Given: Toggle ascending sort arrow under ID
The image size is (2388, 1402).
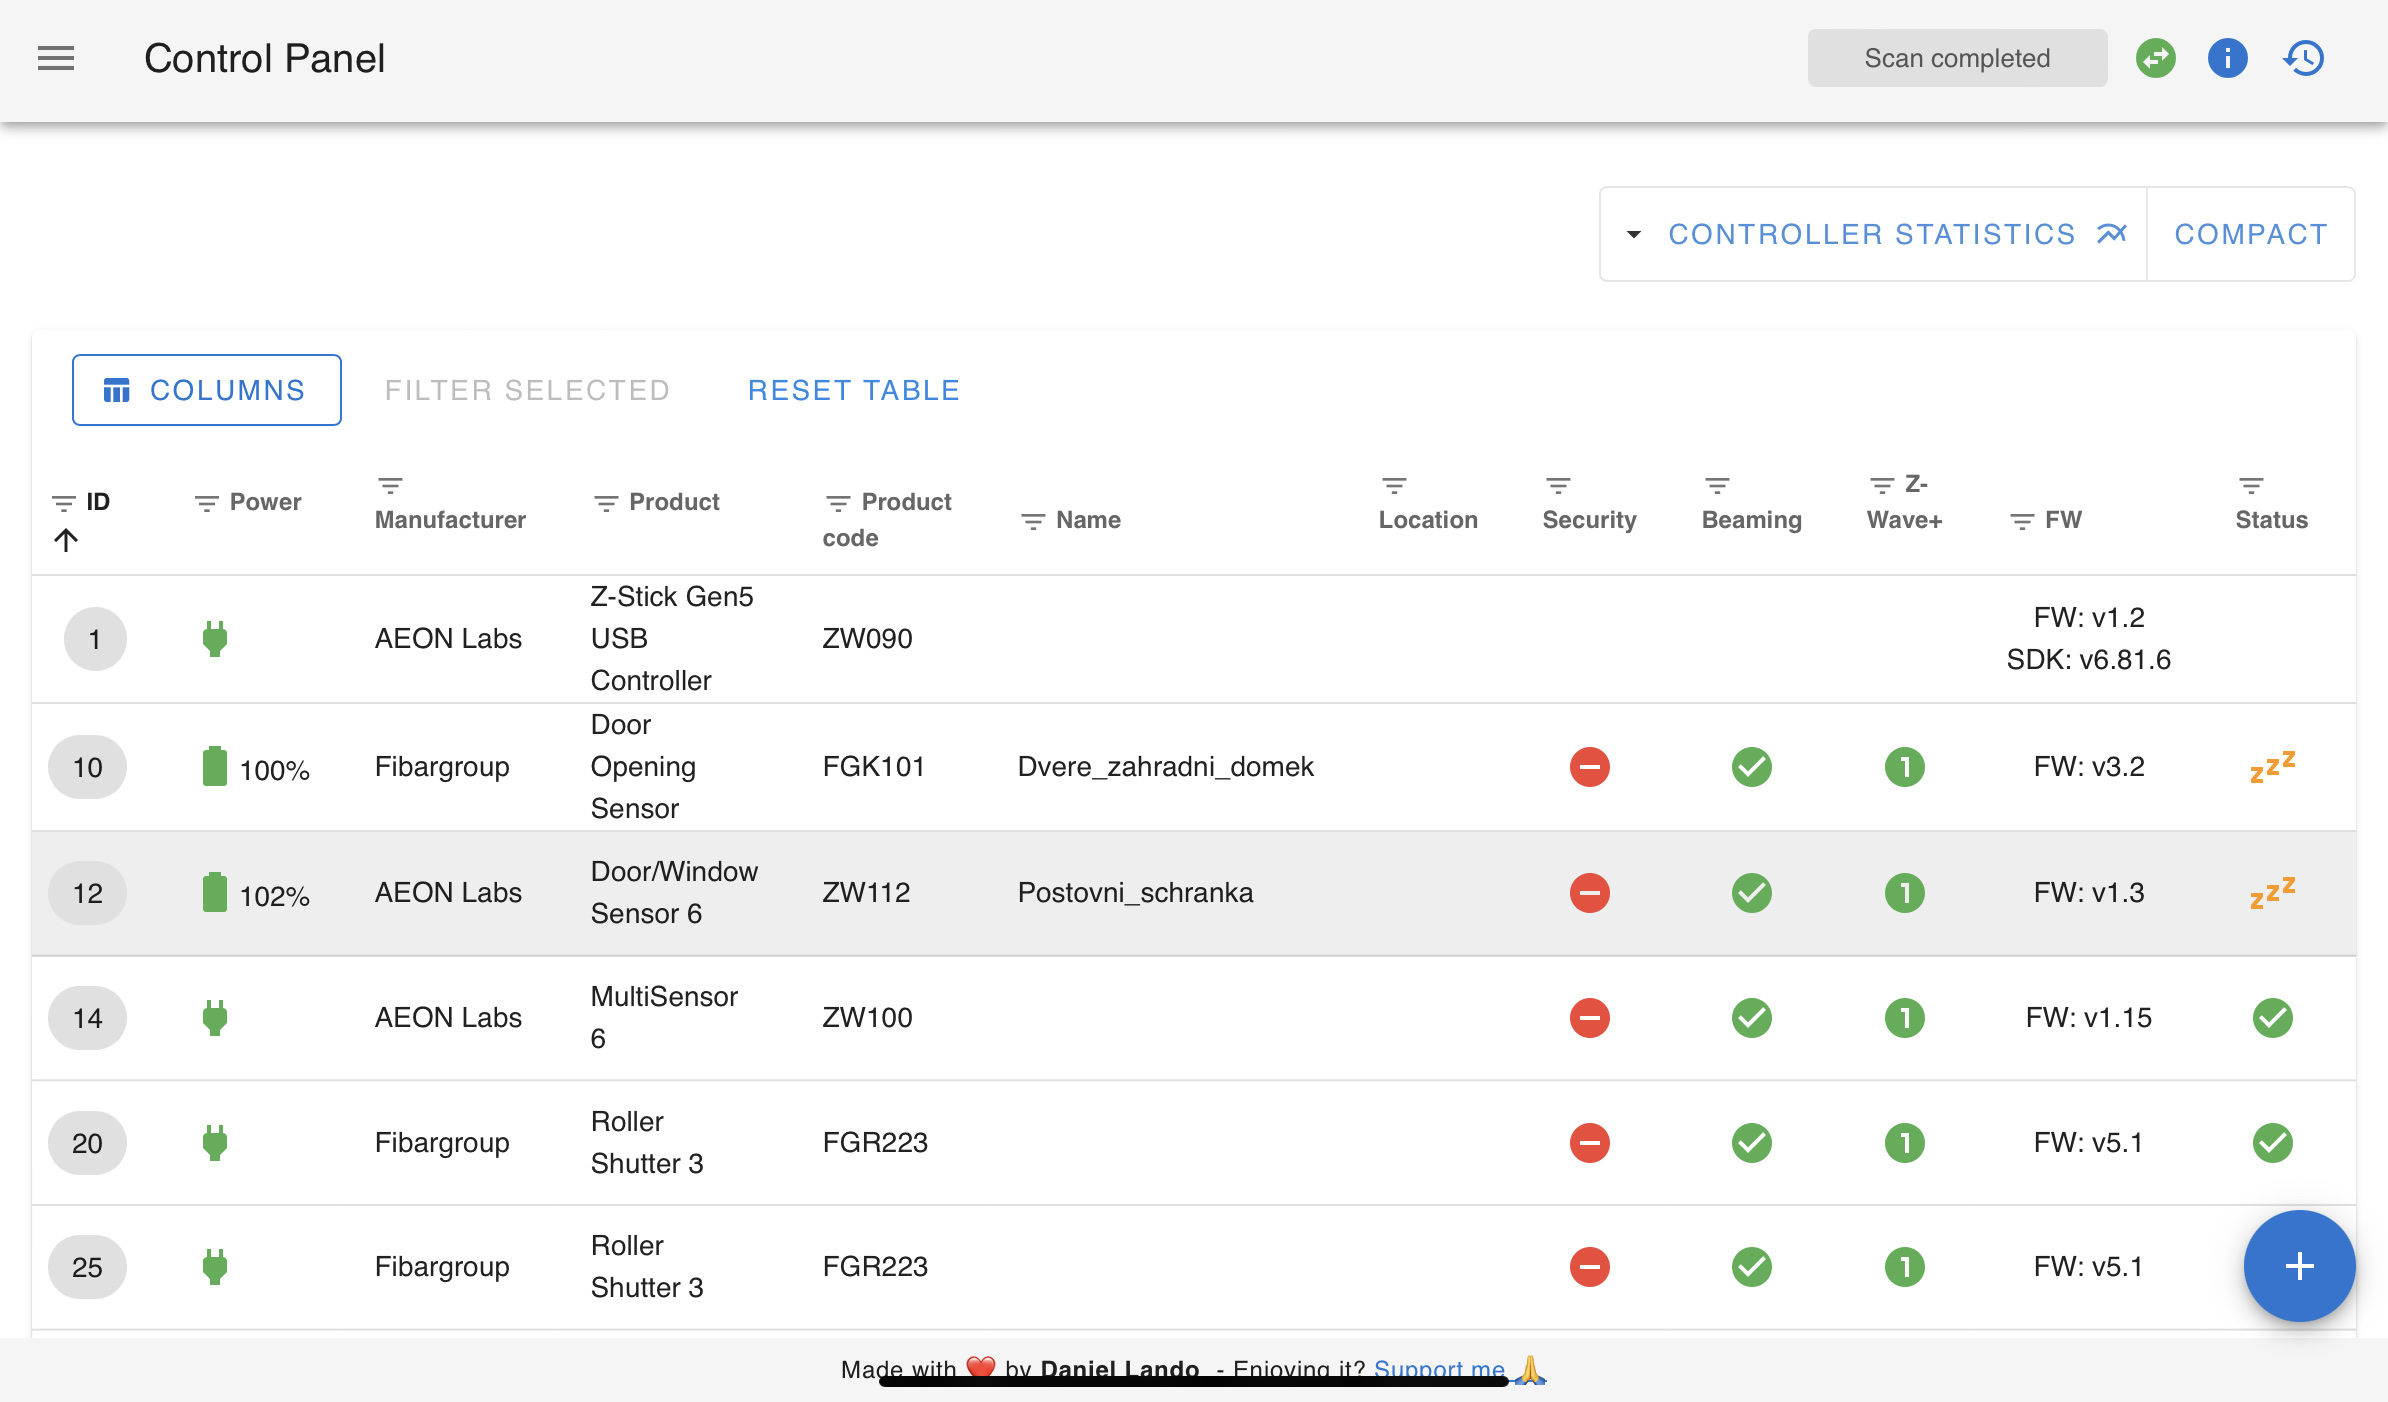Looking at the screenshot, I should point(66,541).
